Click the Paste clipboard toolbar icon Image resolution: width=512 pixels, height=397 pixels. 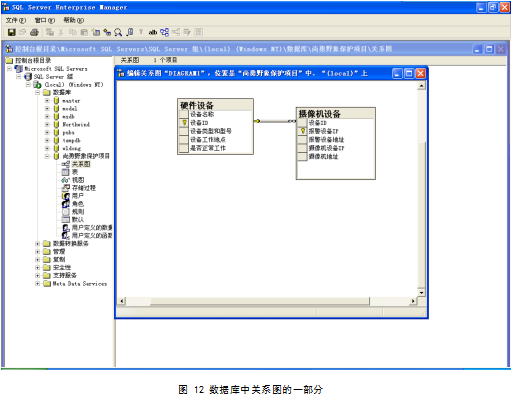click(x=84, y=32)
